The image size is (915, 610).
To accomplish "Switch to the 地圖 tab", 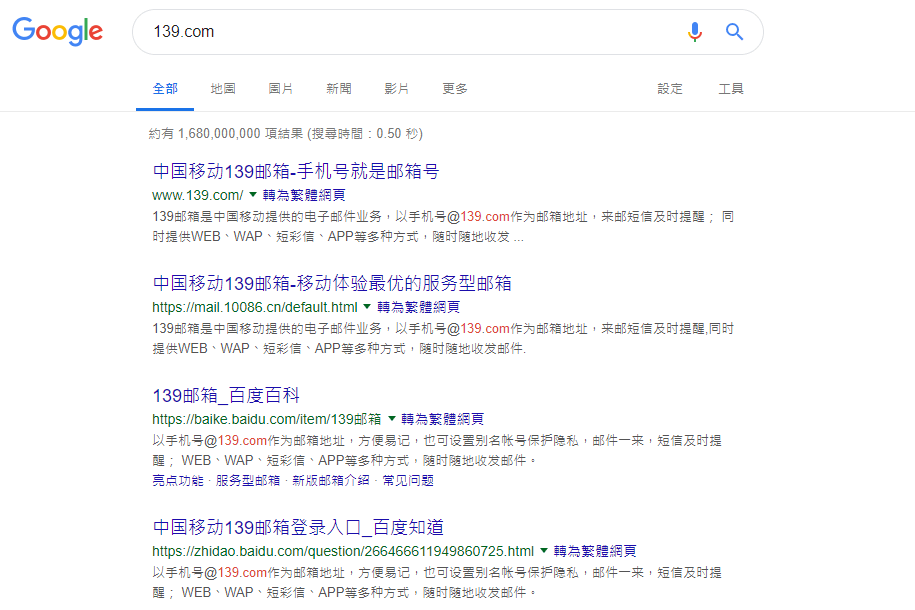I will pyautogui.click(x=223, y=89).
